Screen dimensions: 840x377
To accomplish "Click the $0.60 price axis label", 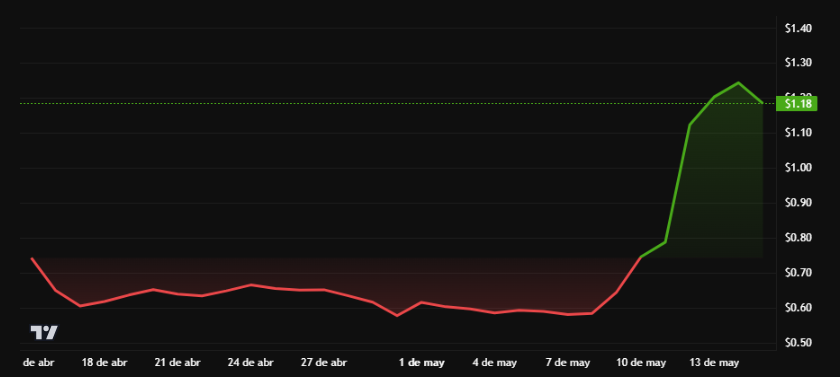I will [x=799, y=308].
